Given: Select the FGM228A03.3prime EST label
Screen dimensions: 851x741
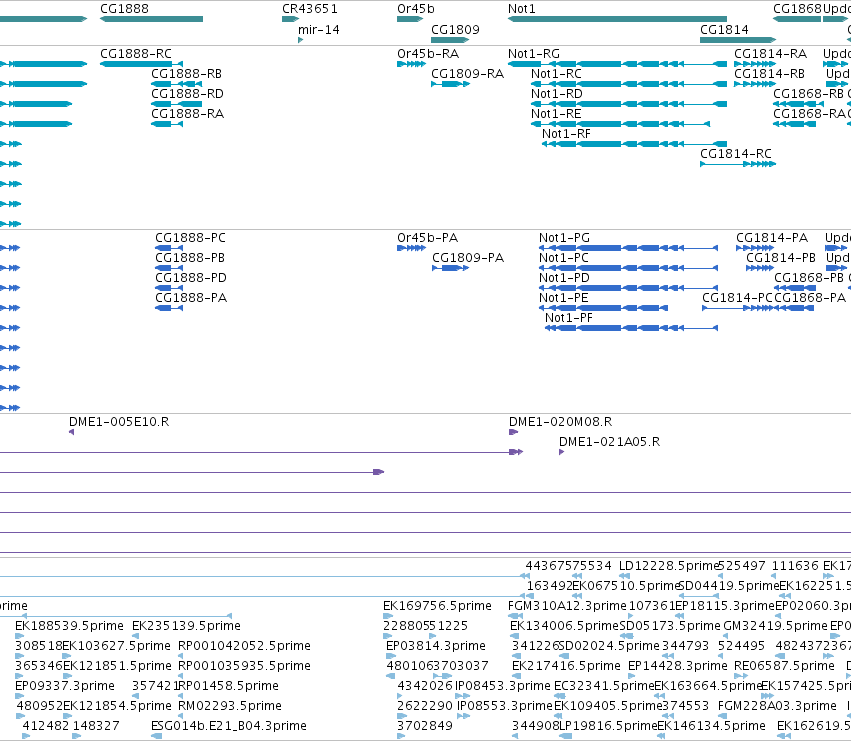Looking at the screenshot, I should pos(777,706).
